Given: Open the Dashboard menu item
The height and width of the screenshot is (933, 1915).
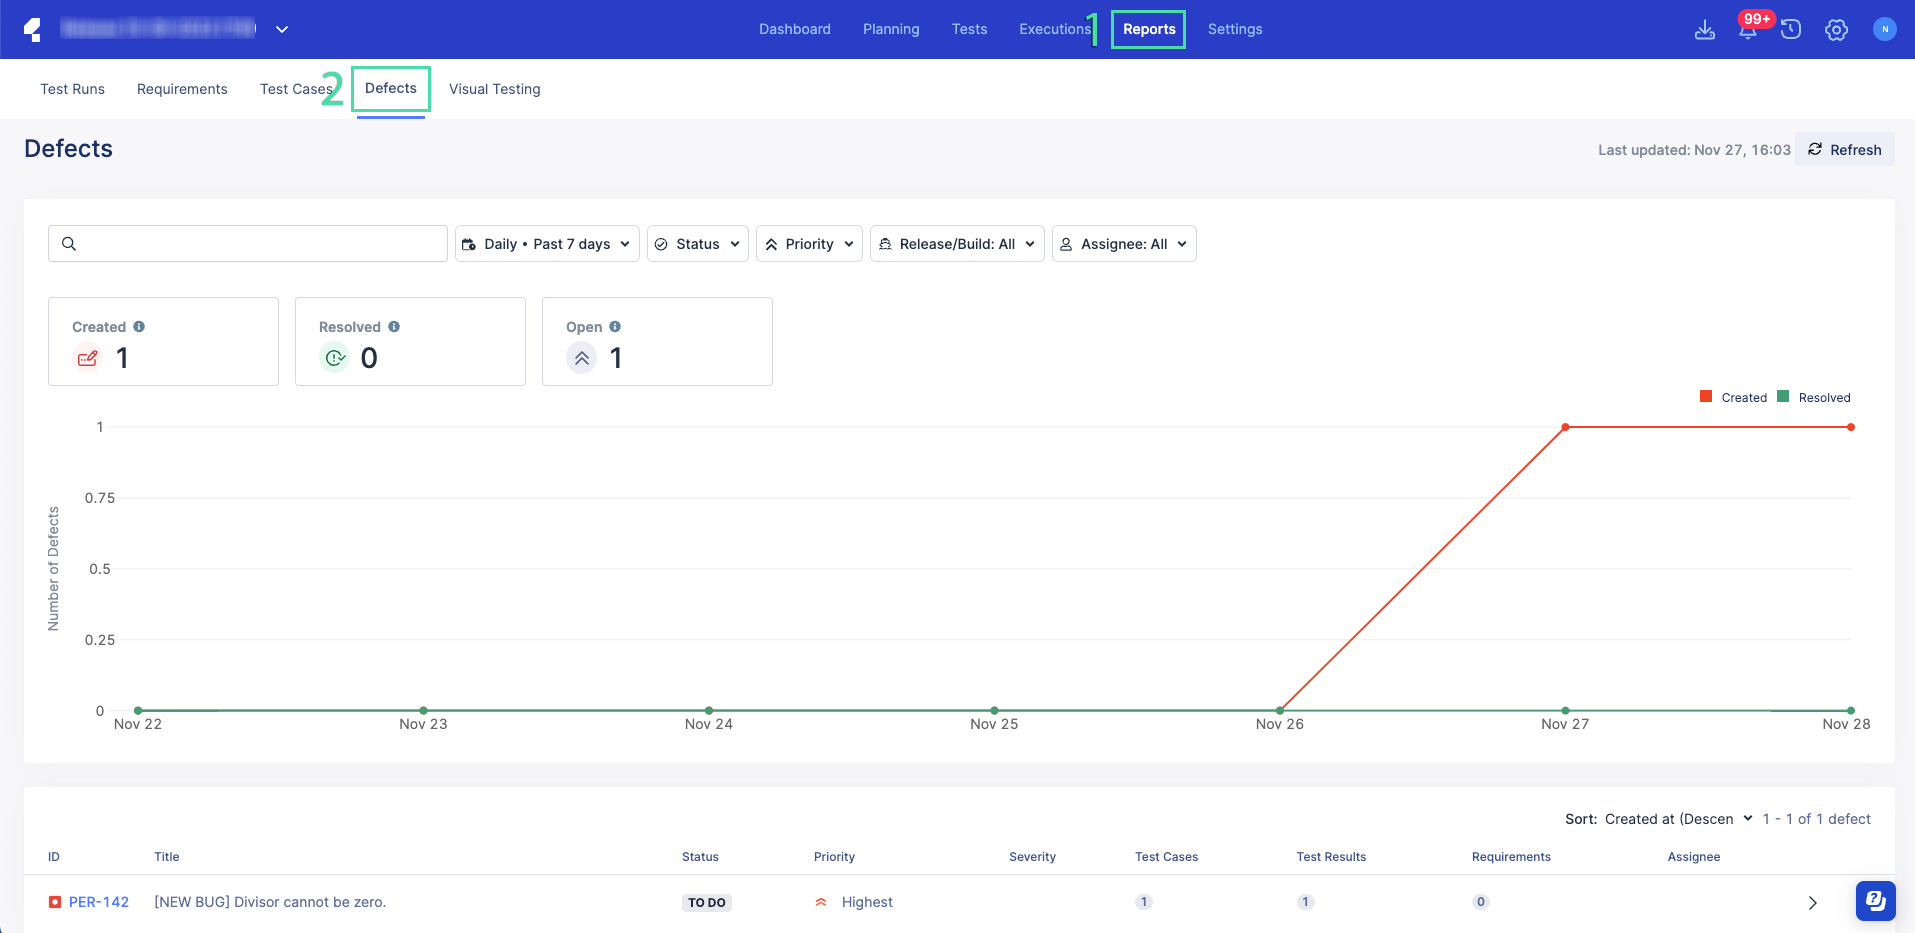Looking at the screenshot, I should pos(794,30).
